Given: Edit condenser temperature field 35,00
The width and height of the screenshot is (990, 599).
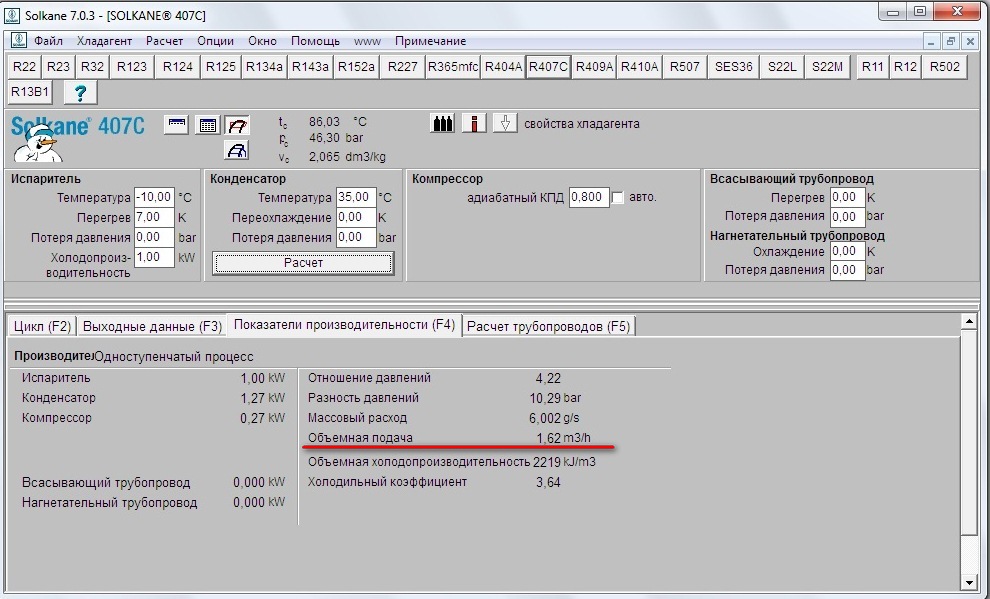Looking at the screenshot, I should pos(356,197).
